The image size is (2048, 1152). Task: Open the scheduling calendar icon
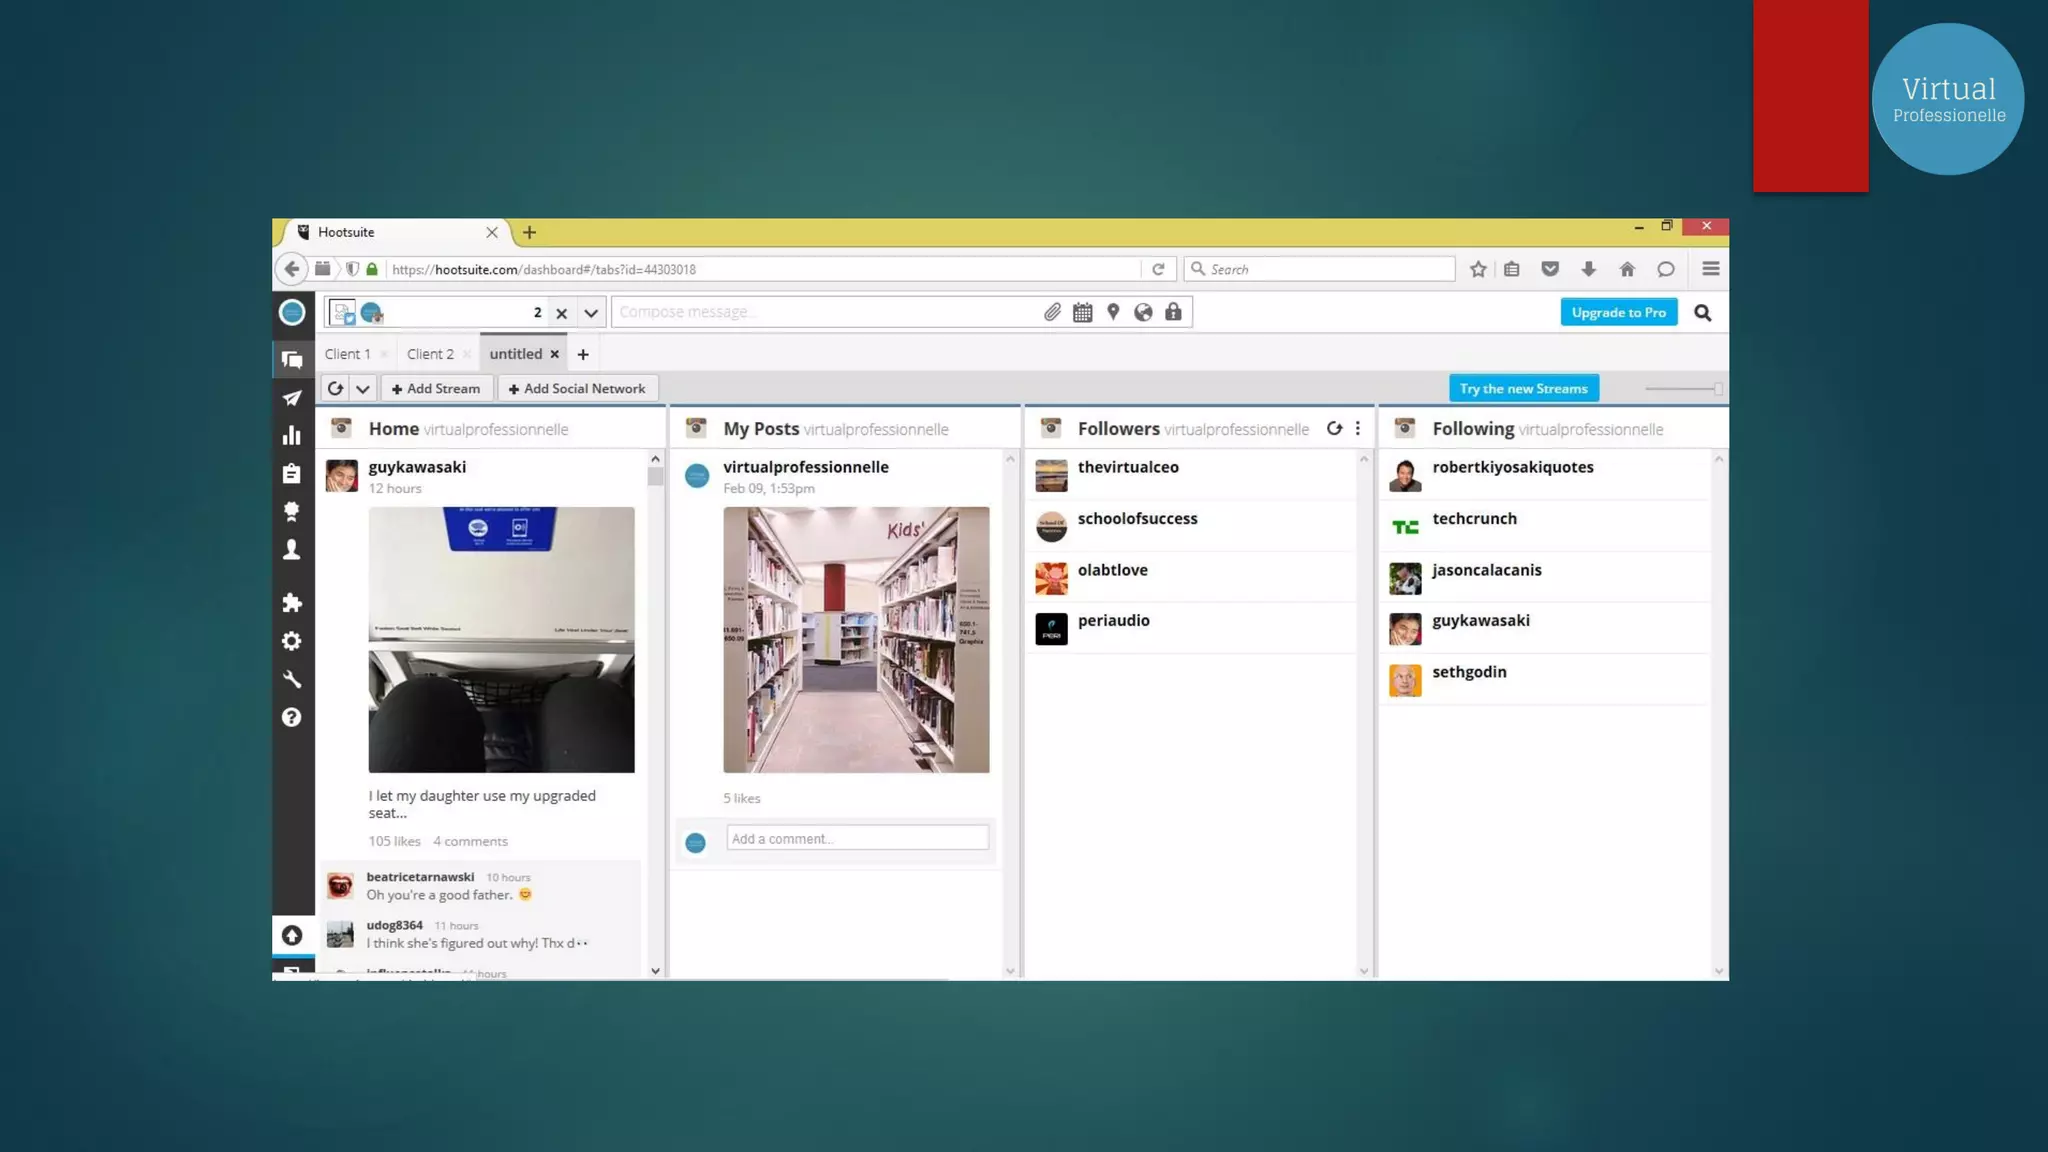1082,313
